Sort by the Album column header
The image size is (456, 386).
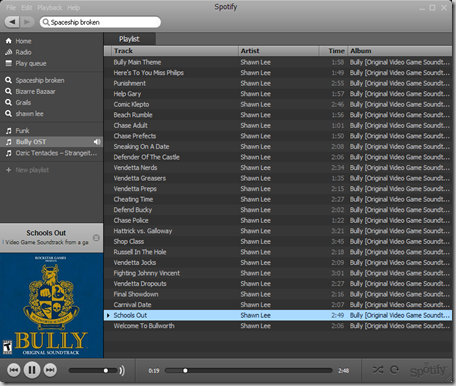(400, 51)
